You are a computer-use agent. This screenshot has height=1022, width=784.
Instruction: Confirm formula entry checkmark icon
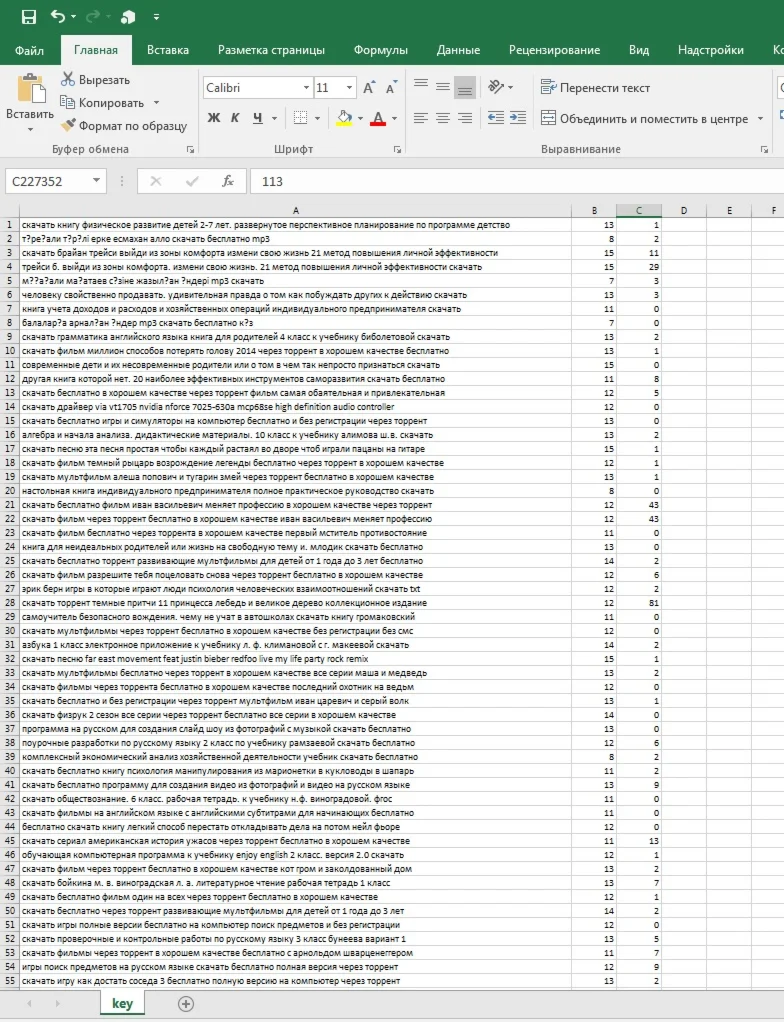tap(192, 181)
